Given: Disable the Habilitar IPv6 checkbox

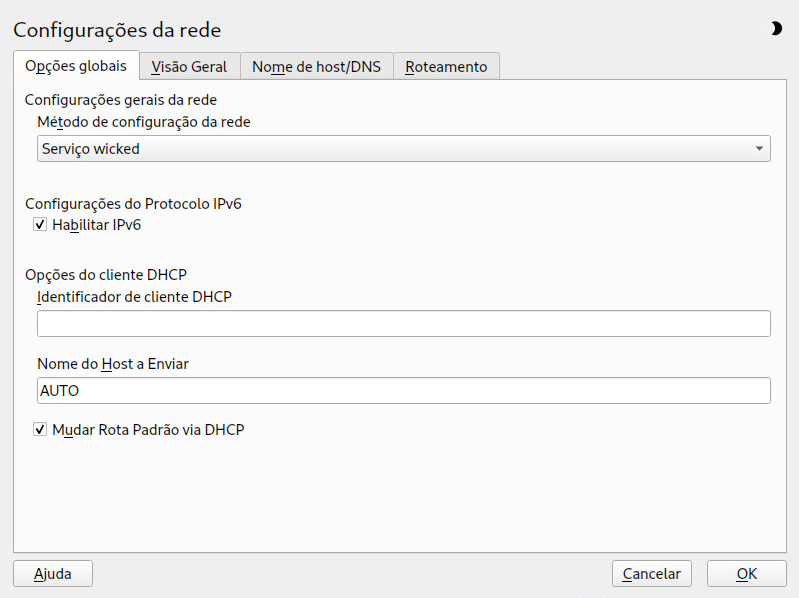Looking at the screenshot, I should point(40,225).
